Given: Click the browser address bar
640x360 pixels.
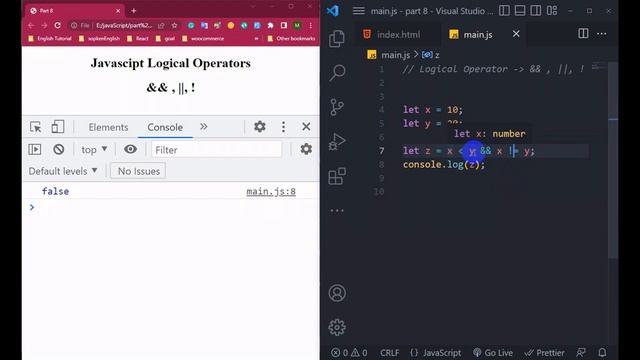Looking at the screenshot, I should (124, 25).
